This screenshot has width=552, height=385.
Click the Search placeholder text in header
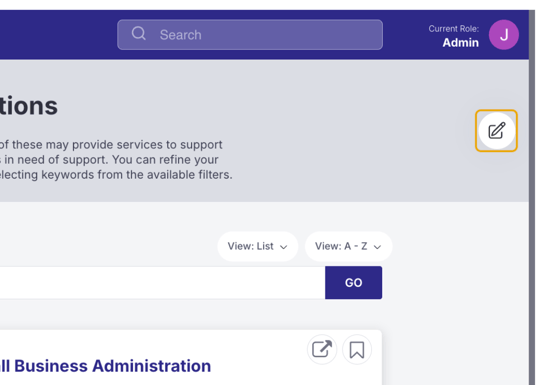tap(181, 35)
